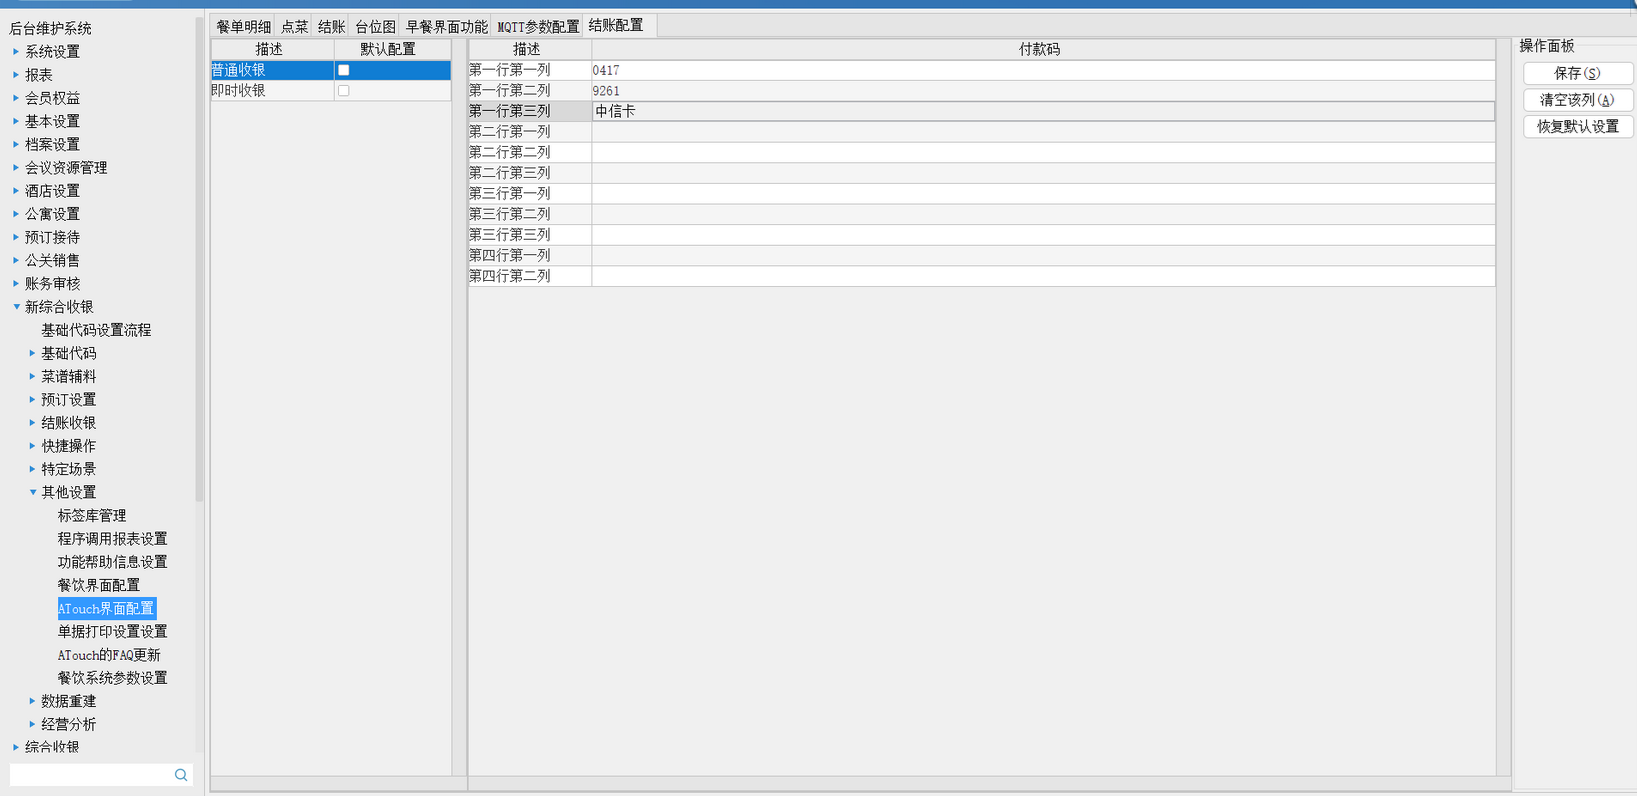This screenshot has width=1637, height=796.
Task: Select 特定场景 in the tree
Action: point(69,469)
